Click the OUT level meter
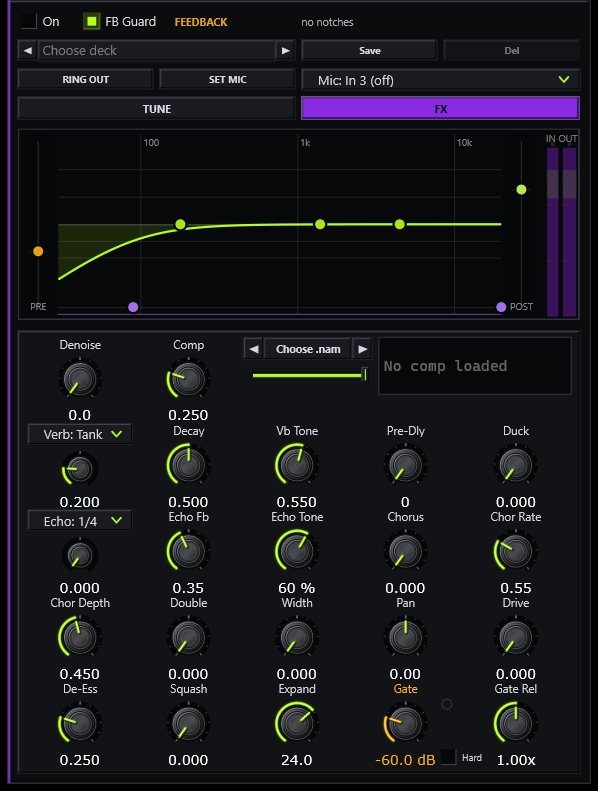Image resolution: width=598 pixels, height=791 pixels. (569, 232)
